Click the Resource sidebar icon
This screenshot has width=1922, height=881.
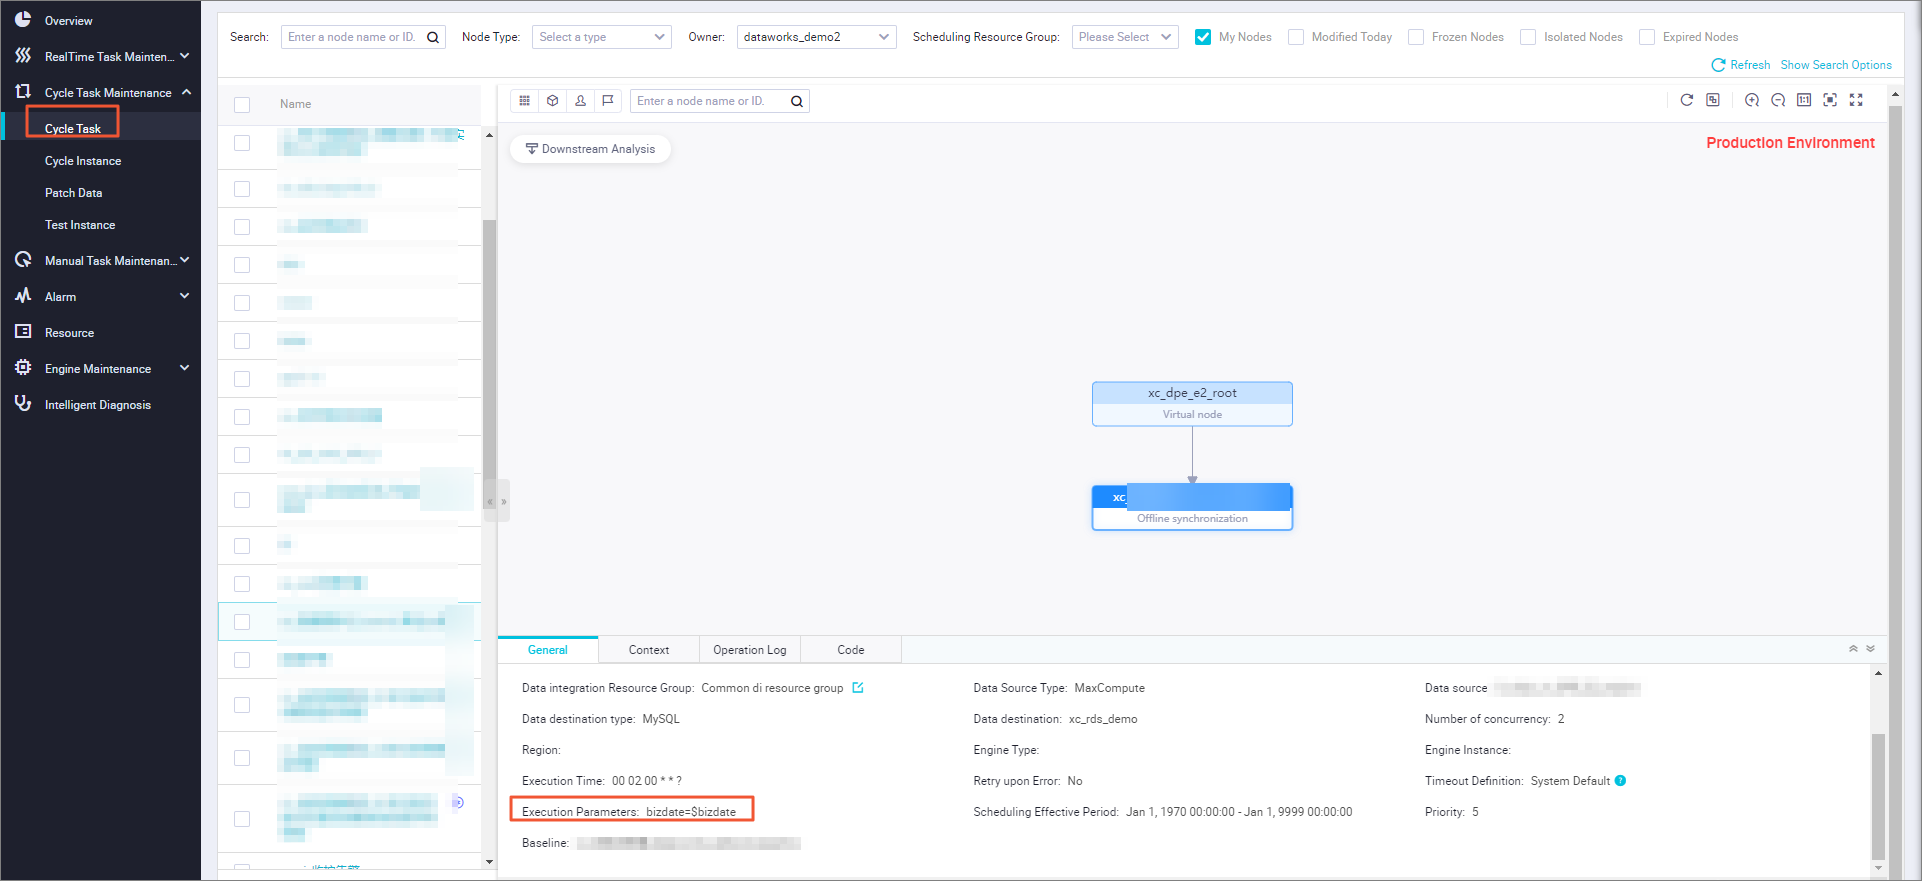[x=22, y=332]
